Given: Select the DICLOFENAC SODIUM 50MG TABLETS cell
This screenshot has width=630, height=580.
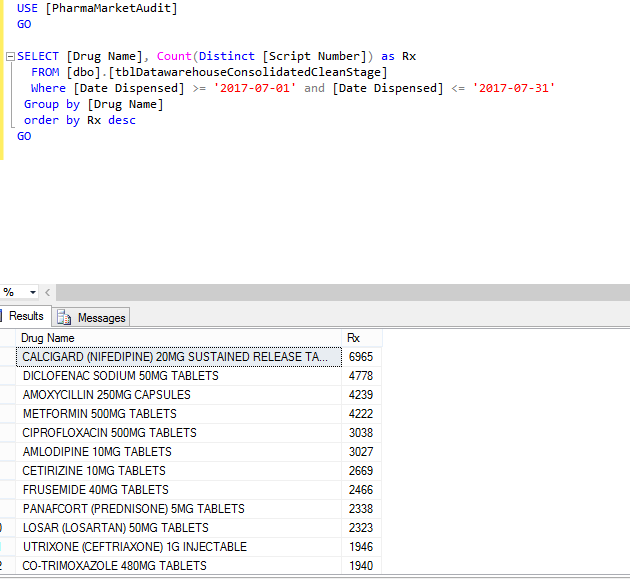Looking at the screenshot, I should (x=120, y=376).
